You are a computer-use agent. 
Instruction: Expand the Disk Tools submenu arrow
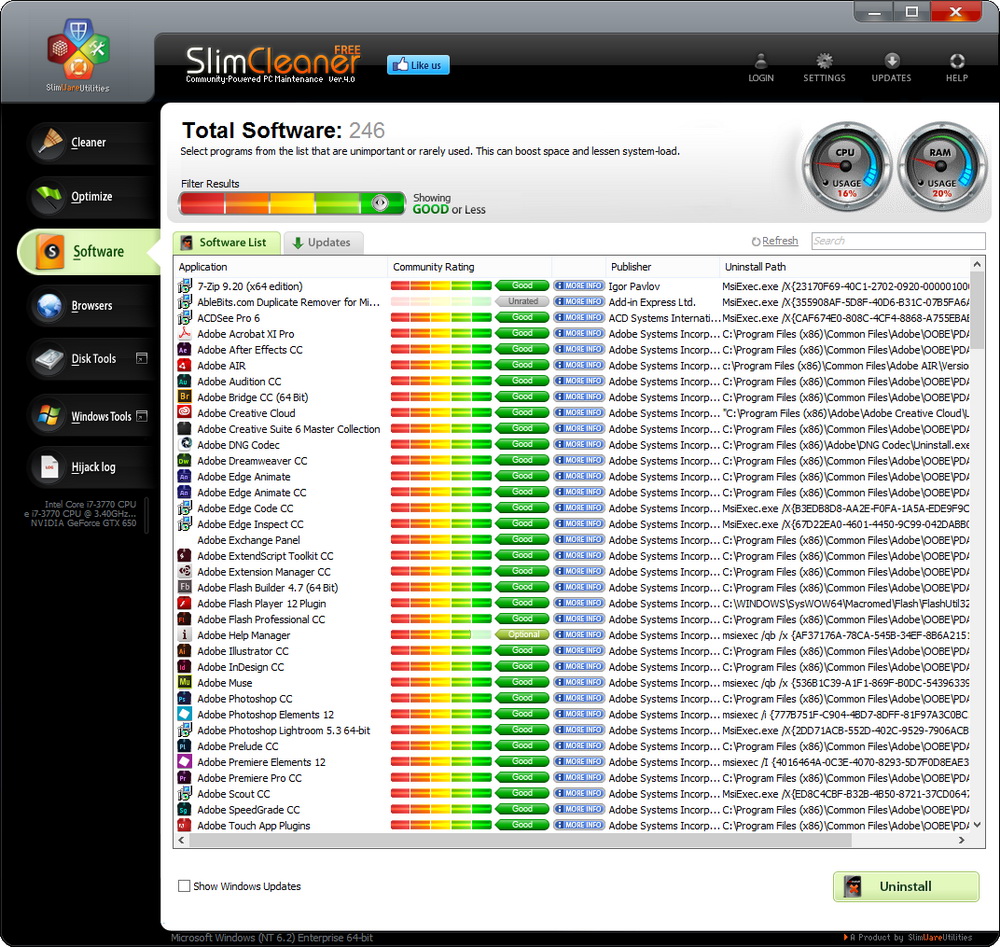(x=142, y=358)
